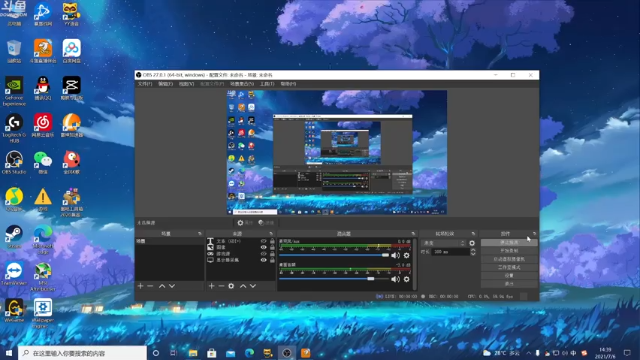Open NetEase Cloud Music red icon
The width and height of the screenshot is (640, 360).
(43, 125)
